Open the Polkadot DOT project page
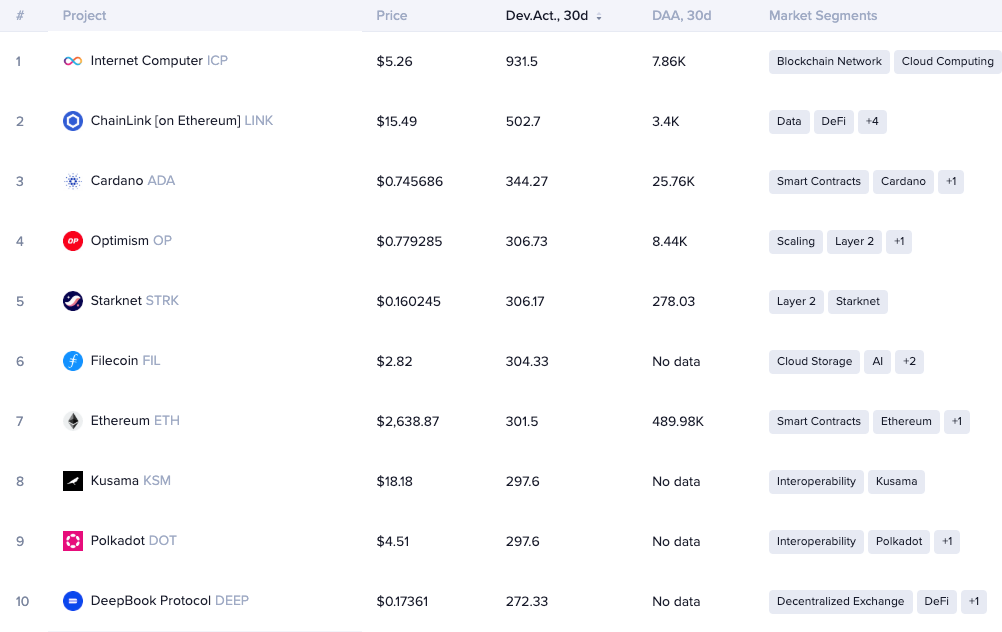The width and height of the screenshot is (1002, 632). point(134,541)
